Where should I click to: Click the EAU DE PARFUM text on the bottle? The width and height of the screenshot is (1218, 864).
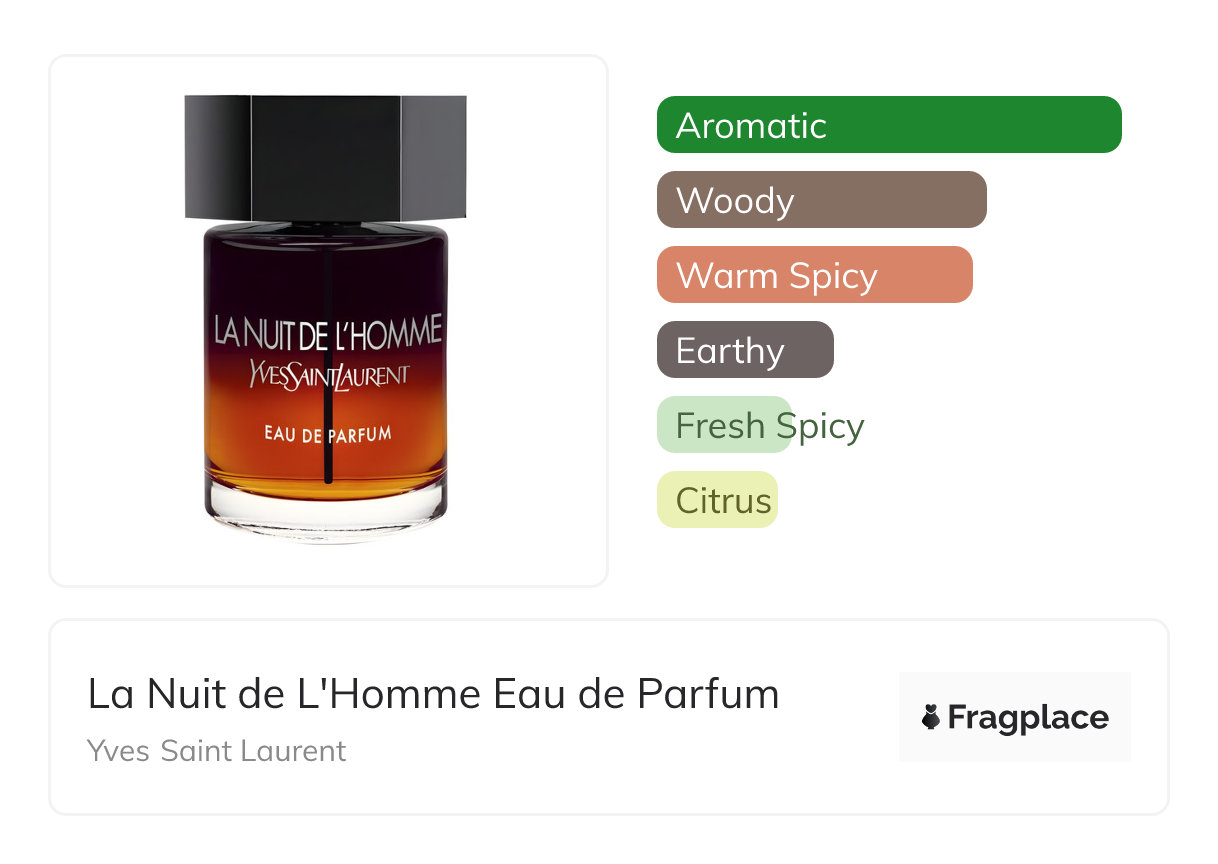pos(327,434)
